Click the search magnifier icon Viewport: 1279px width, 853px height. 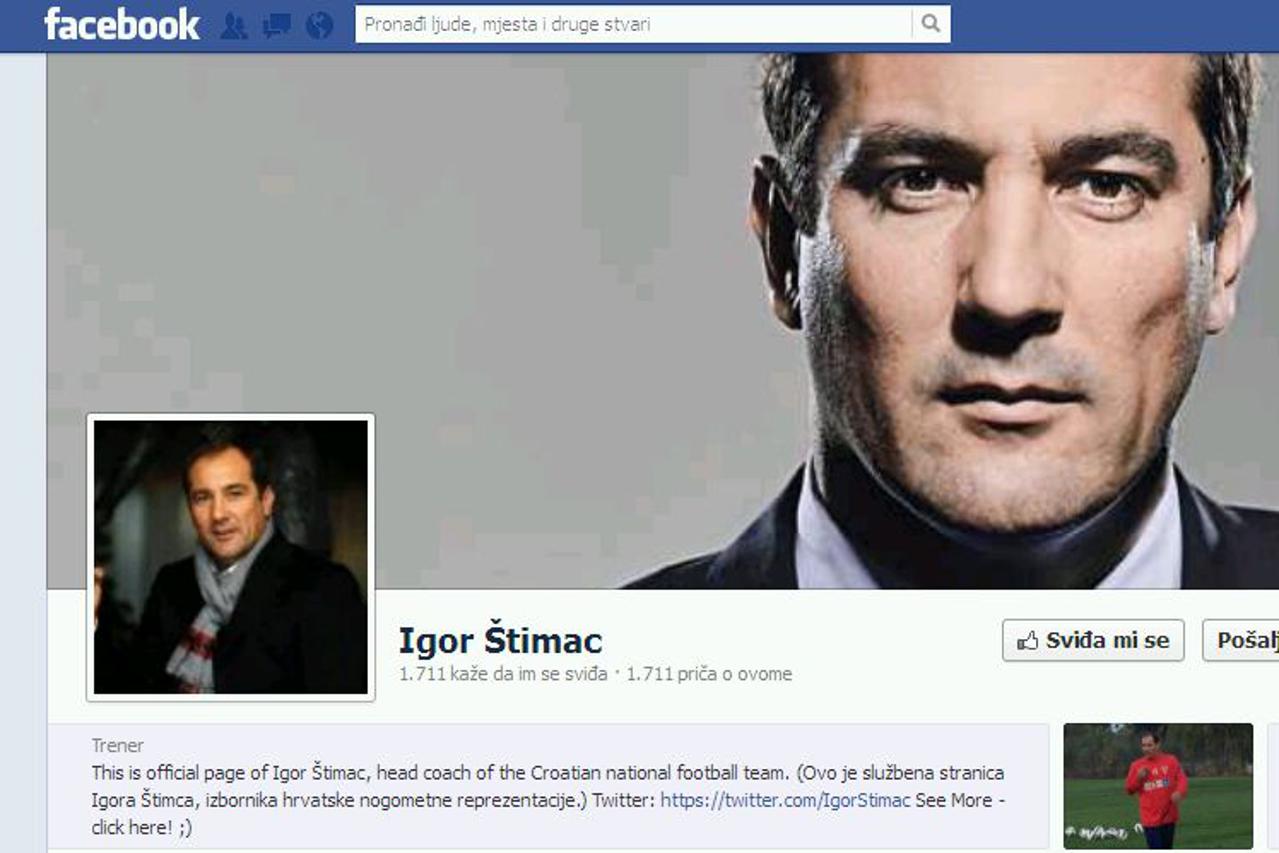(x=929, y=24)
